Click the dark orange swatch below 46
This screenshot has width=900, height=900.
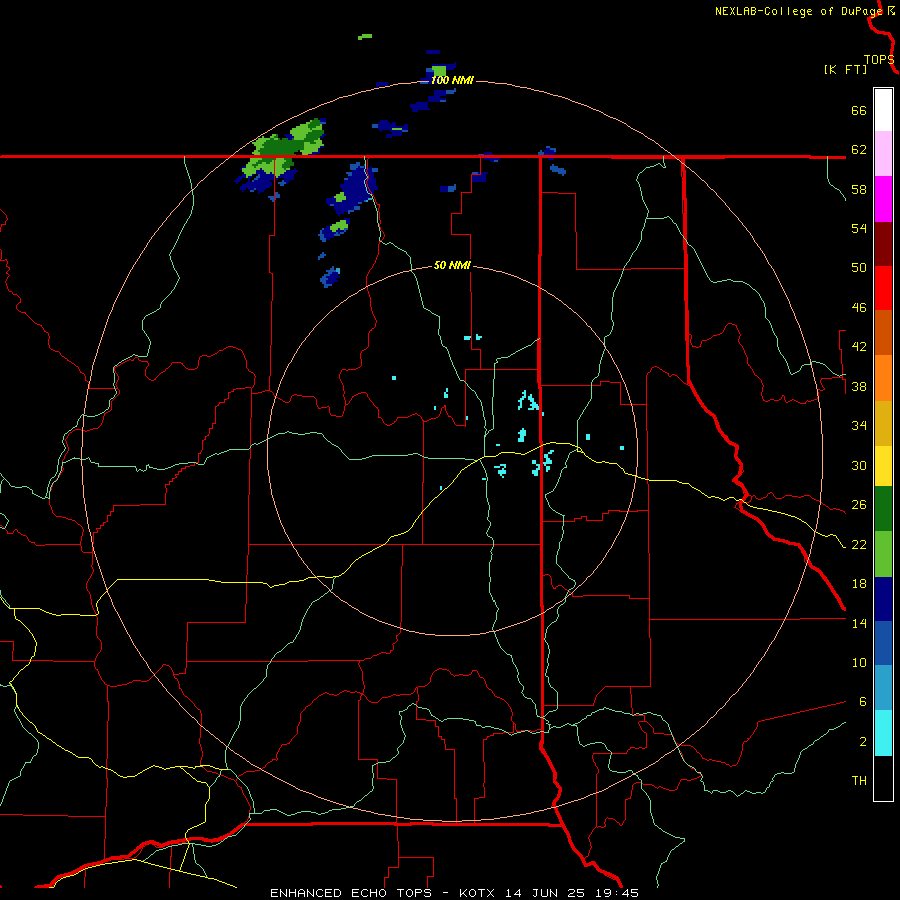(883, 333)
